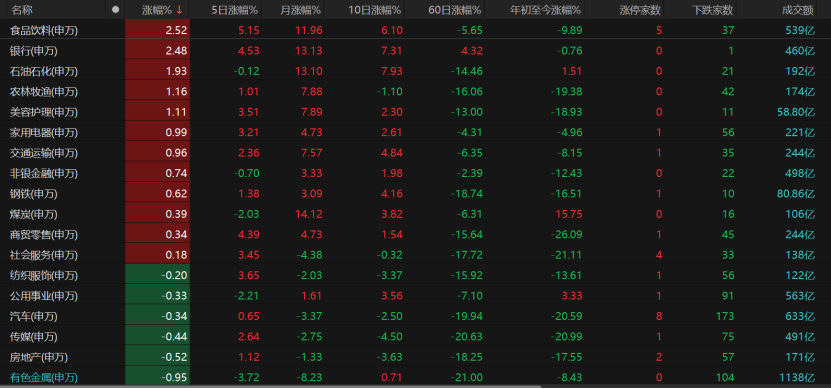
Task: Sort by the 成交额 column header
Action: [798, 10]
